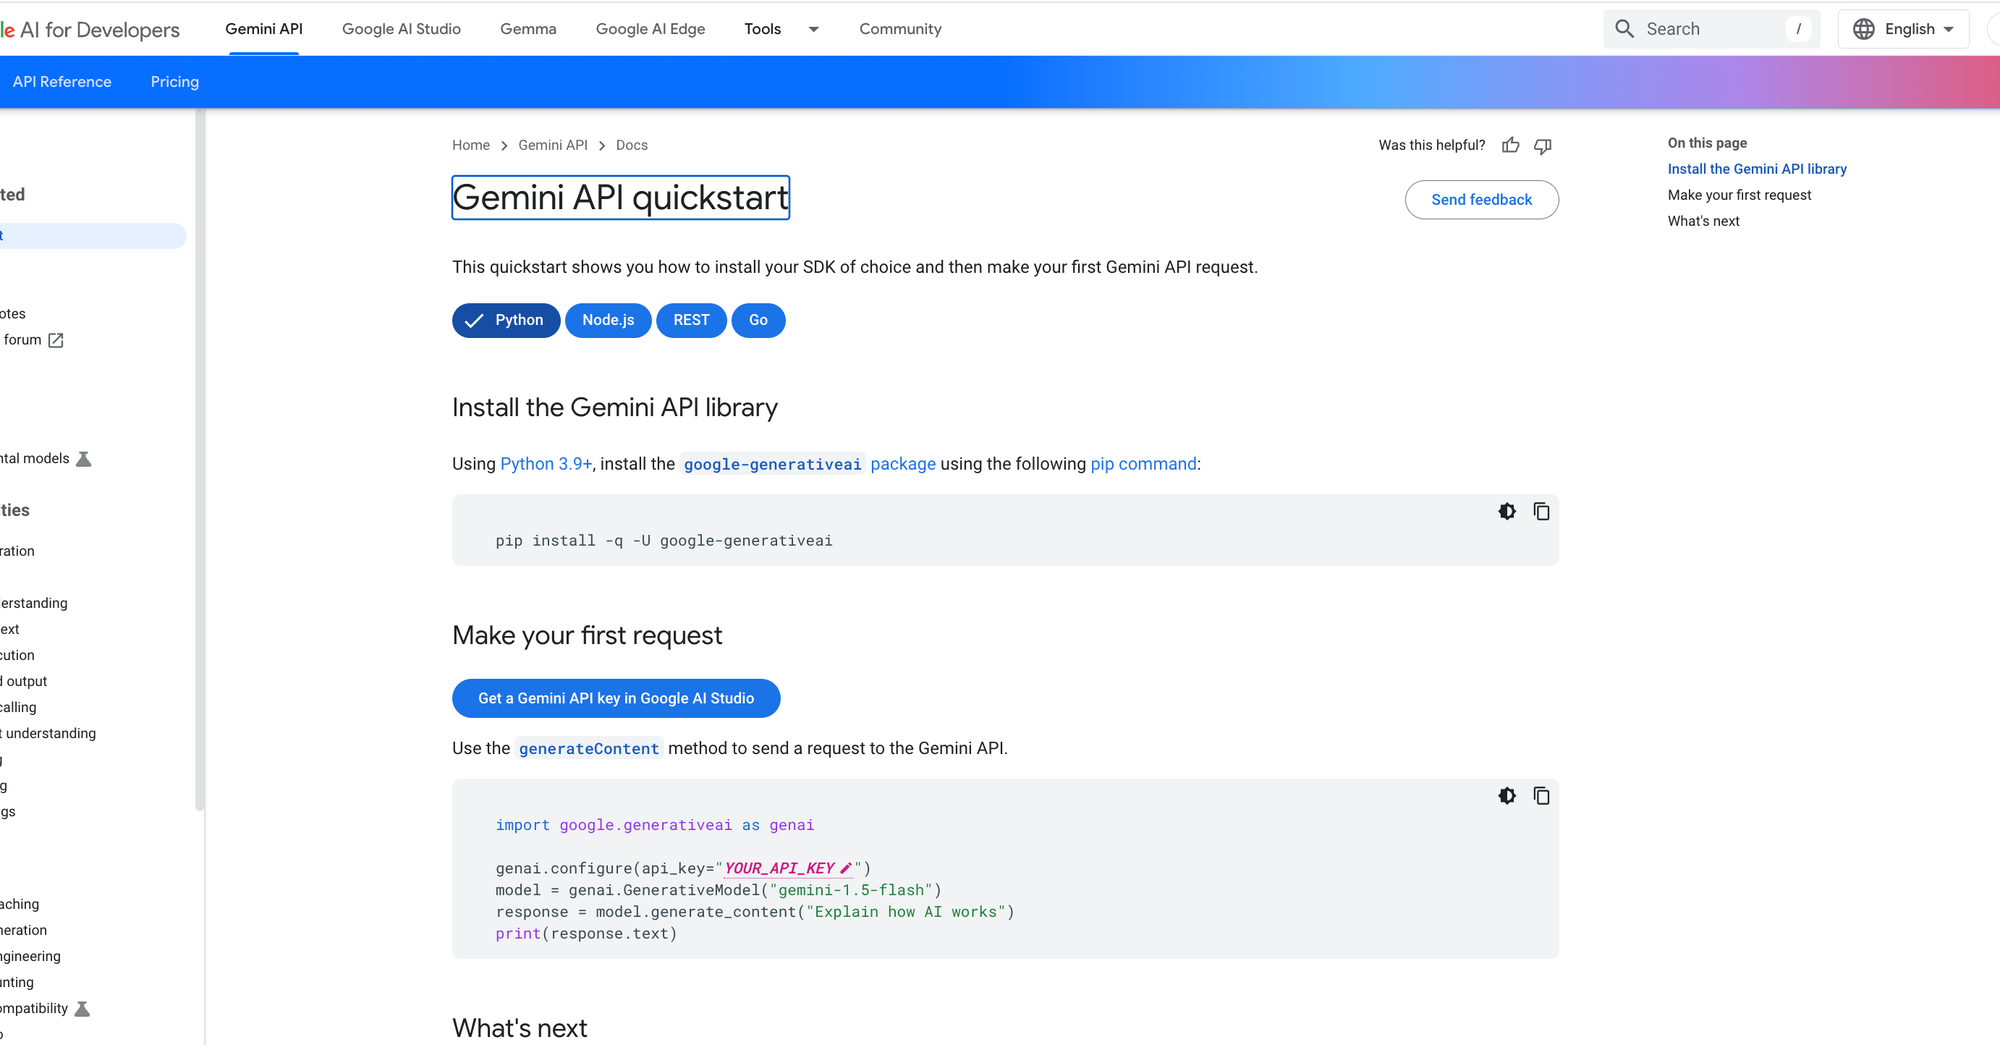The width and height of the screenshot is (2000, 1045).
Task: Open the English language dropdown
Action: 1904,29
